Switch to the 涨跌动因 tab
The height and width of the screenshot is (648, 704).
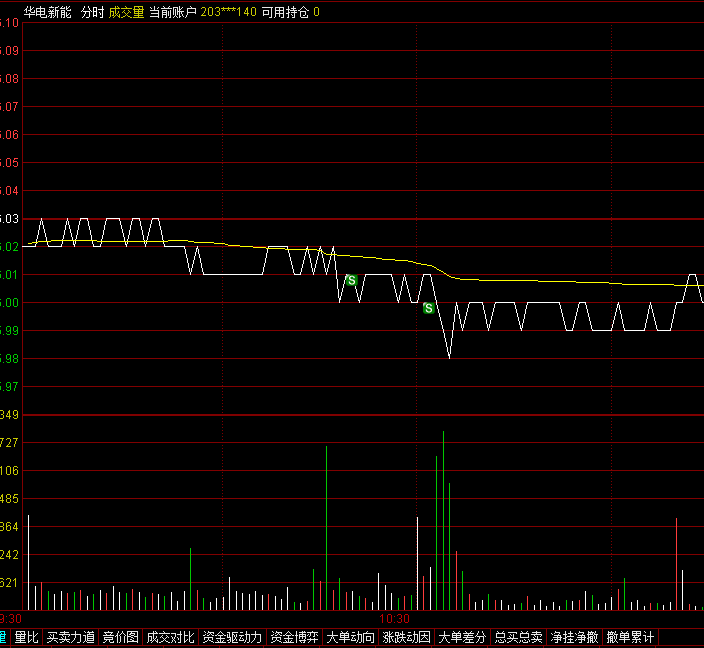click(406, 637)
